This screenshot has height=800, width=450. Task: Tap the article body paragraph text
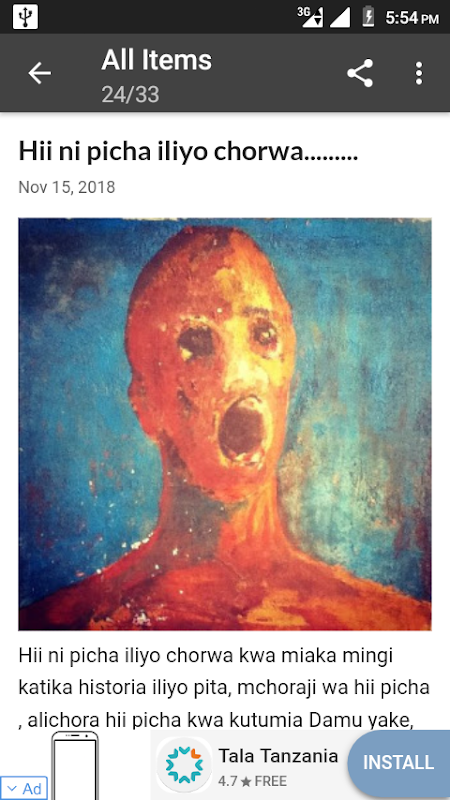(x=224, y=687)
